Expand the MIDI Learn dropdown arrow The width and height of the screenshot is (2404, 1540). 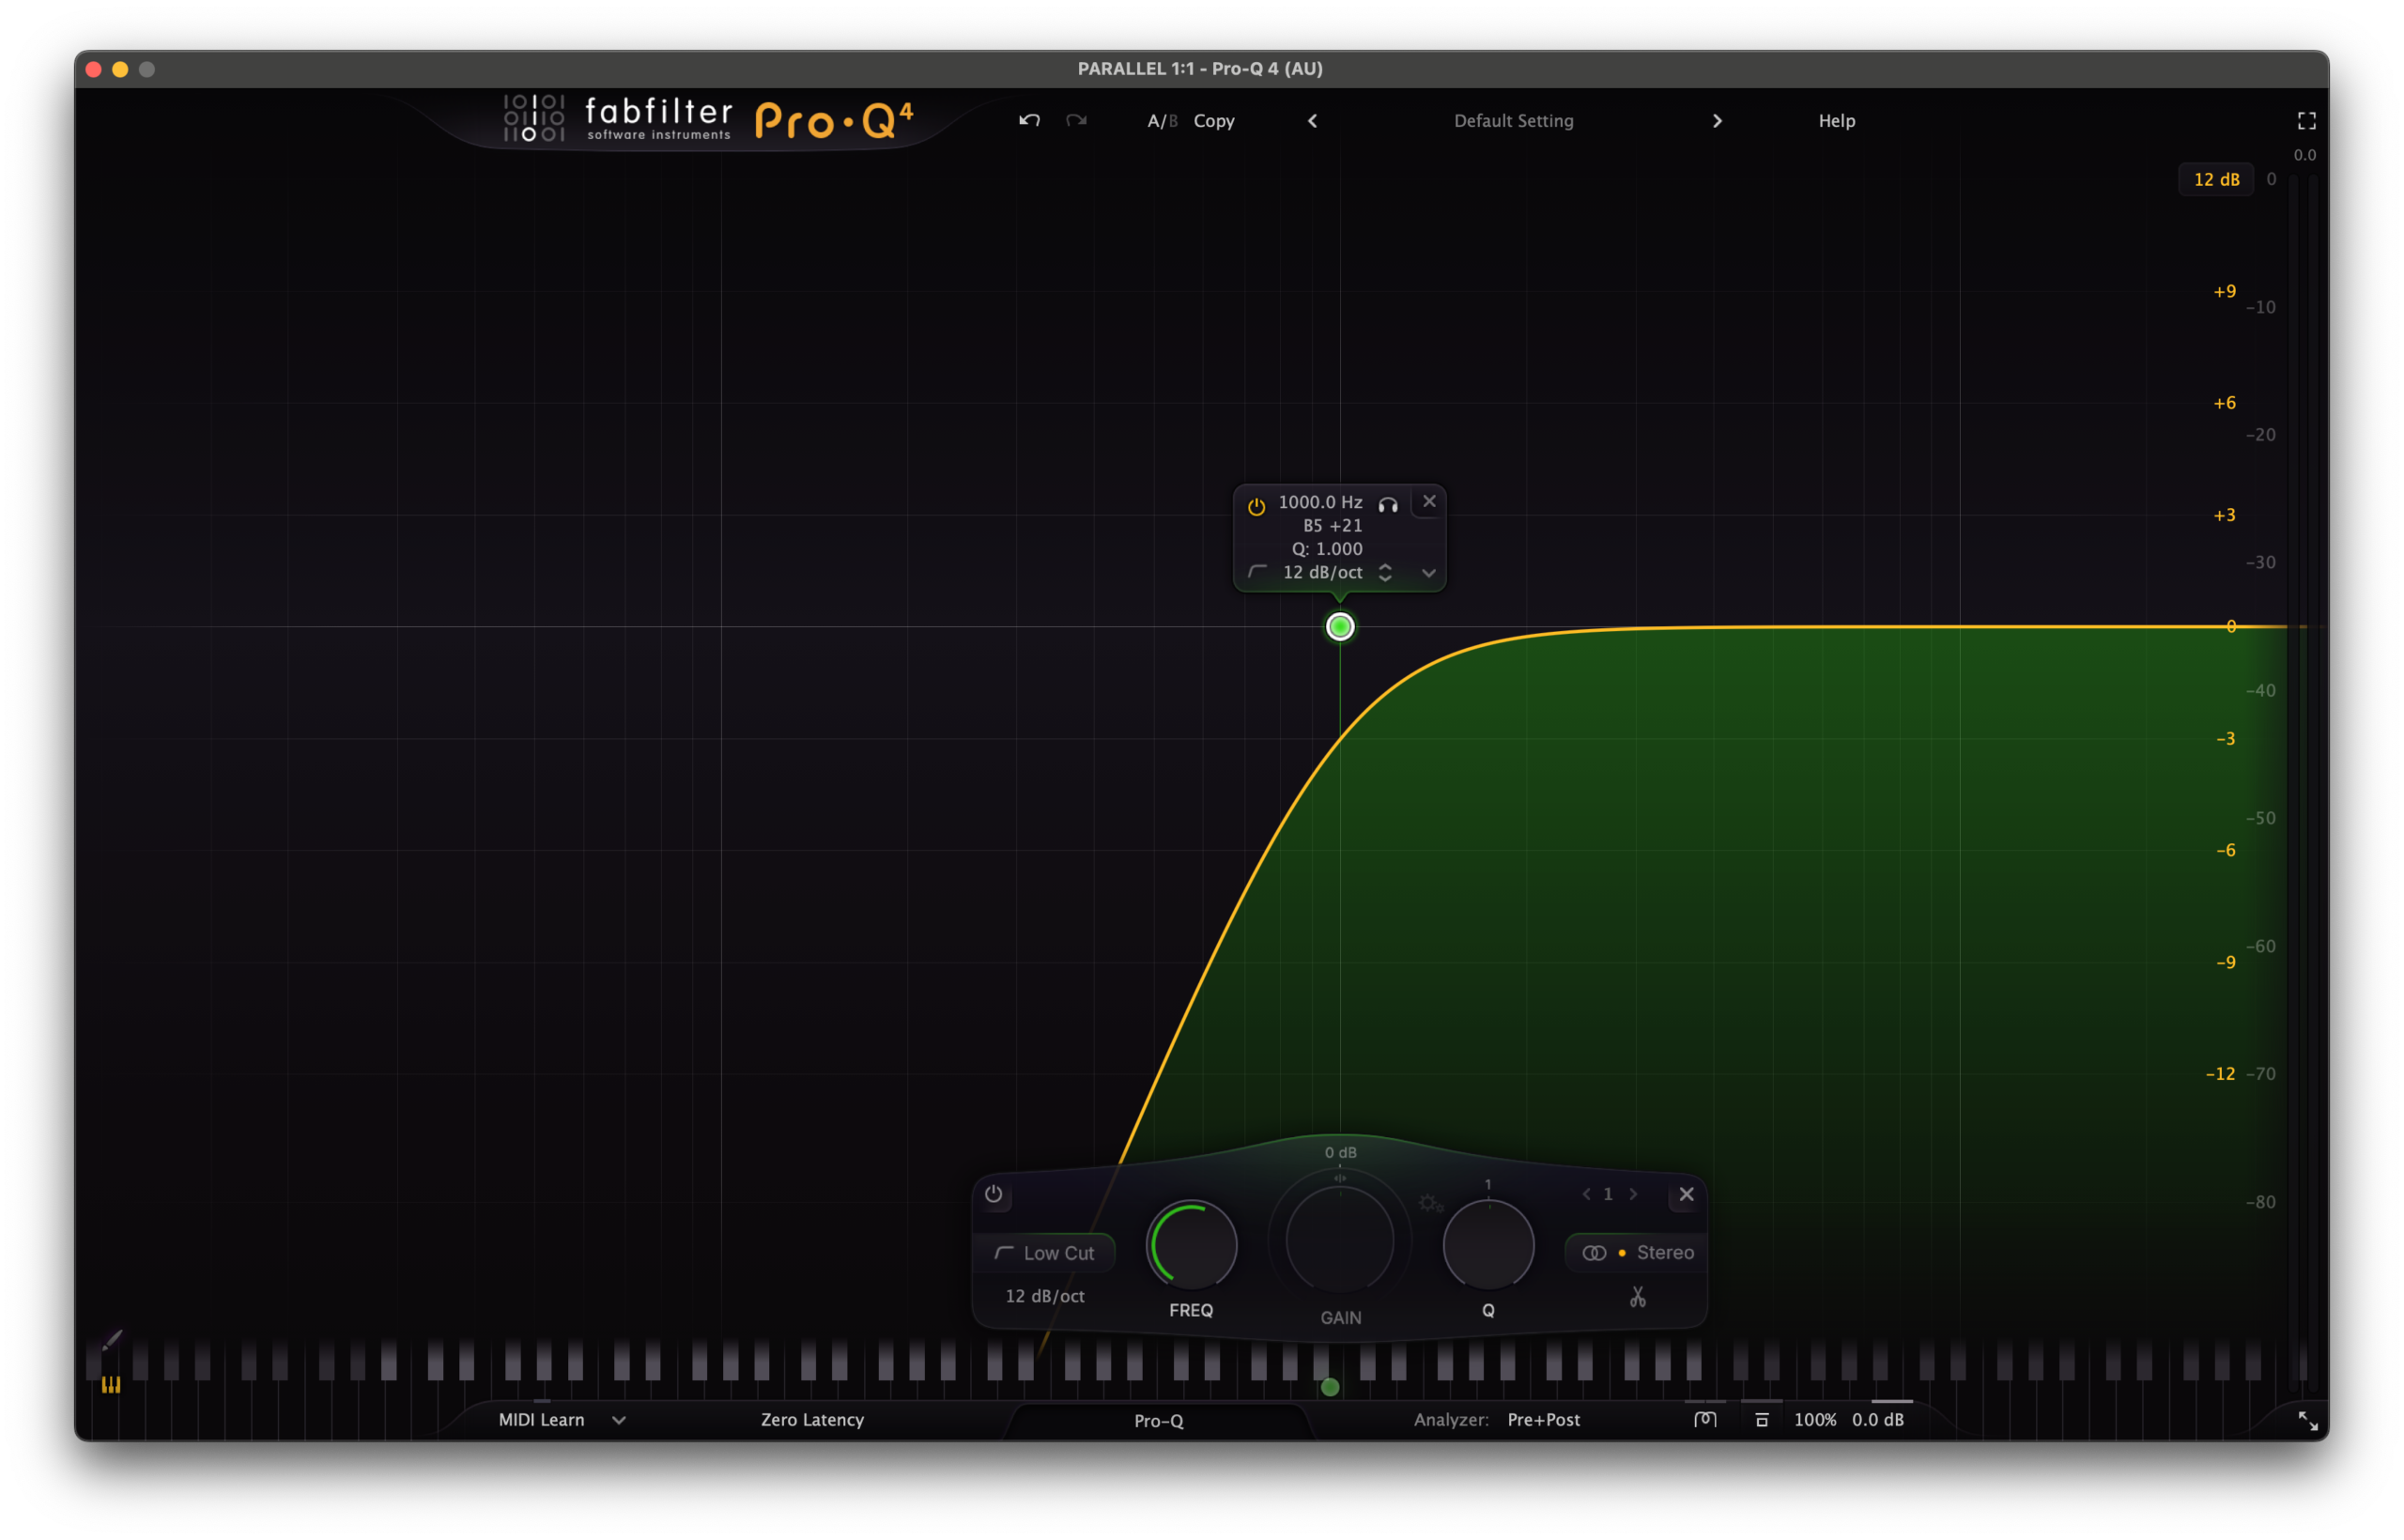click(x=619, y=1420)
